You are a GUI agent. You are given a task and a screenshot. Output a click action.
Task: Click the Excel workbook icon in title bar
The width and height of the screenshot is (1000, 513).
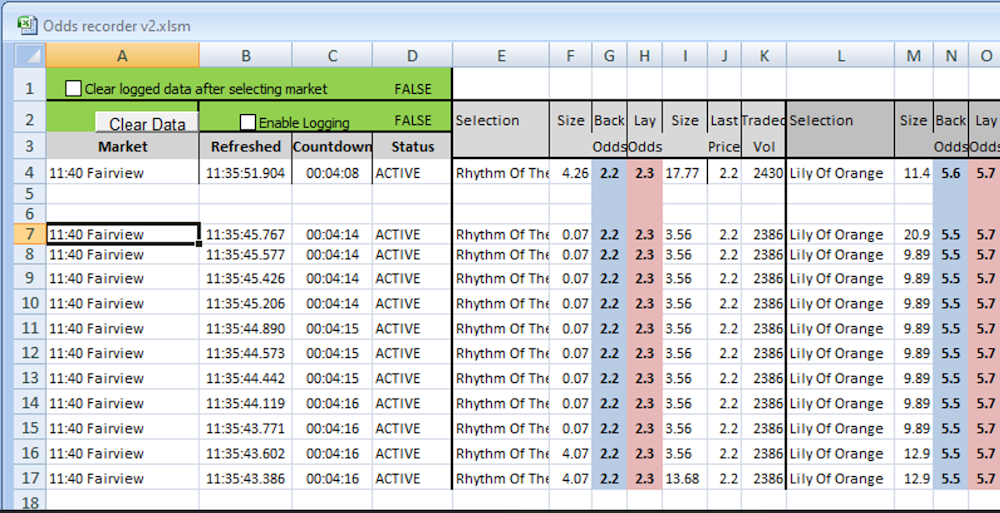(27, 25)
